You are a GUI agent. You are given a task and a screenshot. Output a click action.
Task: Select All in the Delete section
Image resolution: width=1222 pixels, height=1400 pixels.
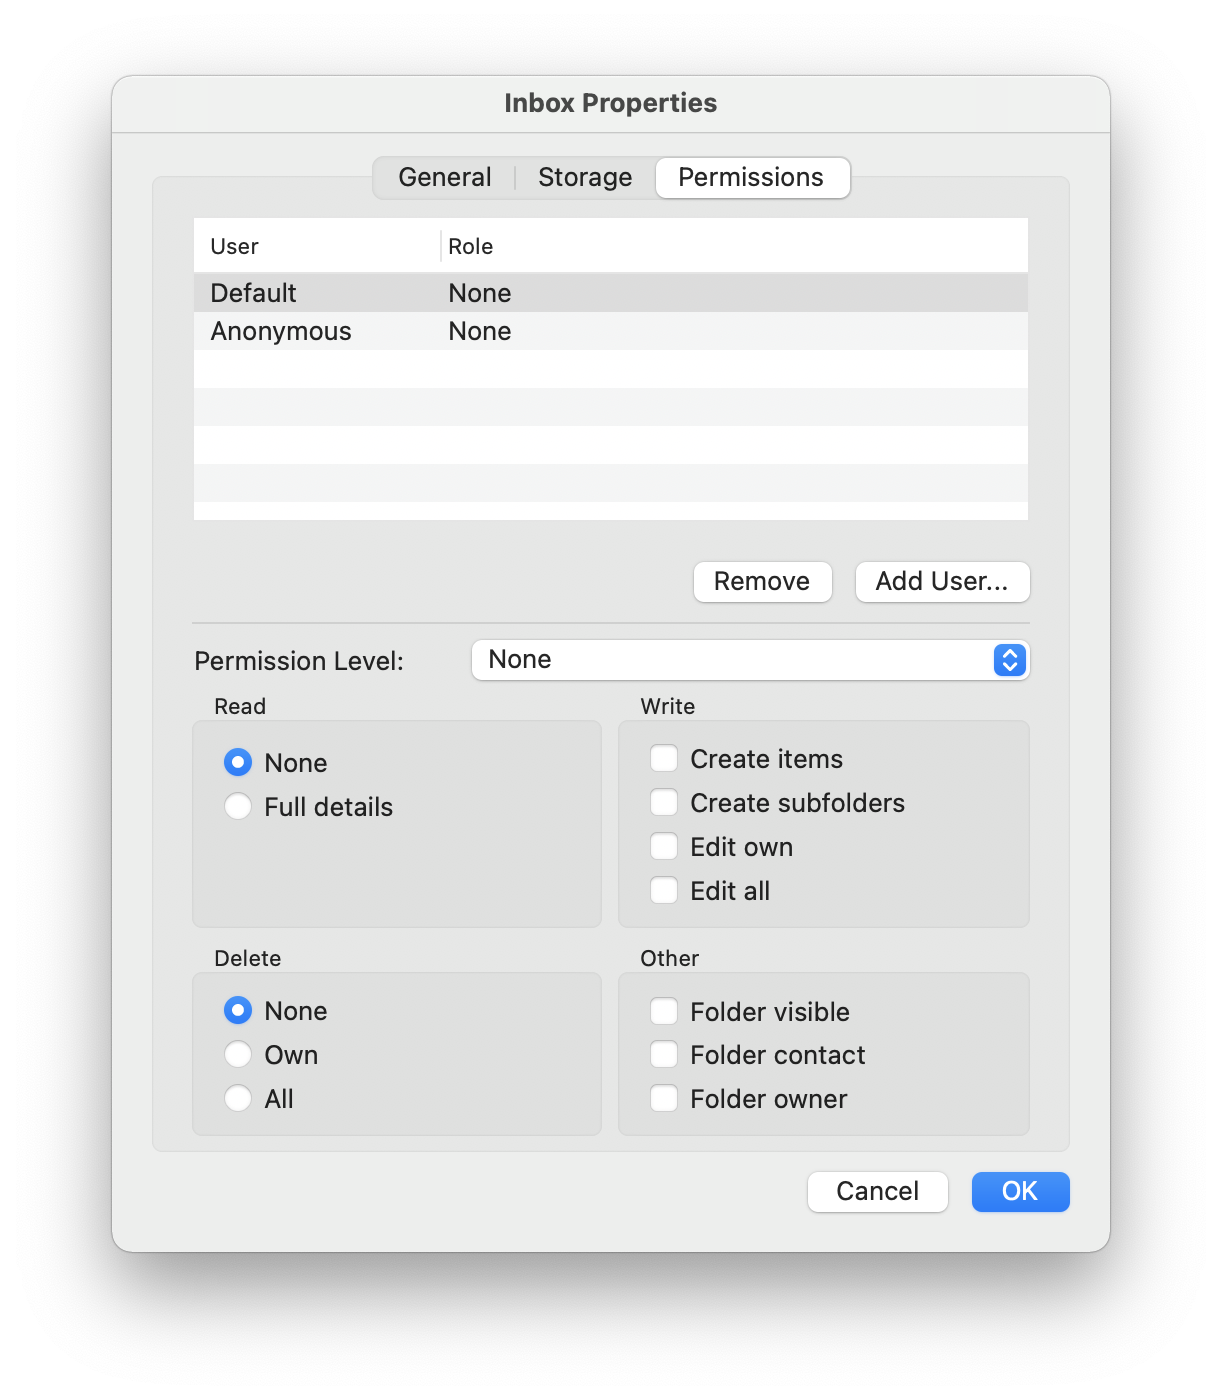pos(237,1098)
